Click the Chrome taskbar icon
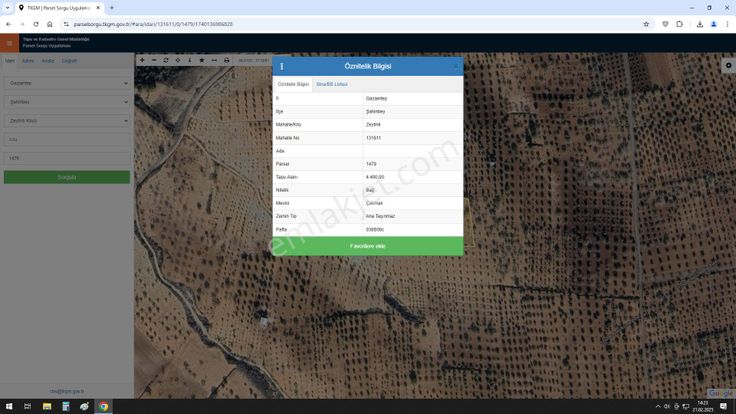 pos(103,406)
